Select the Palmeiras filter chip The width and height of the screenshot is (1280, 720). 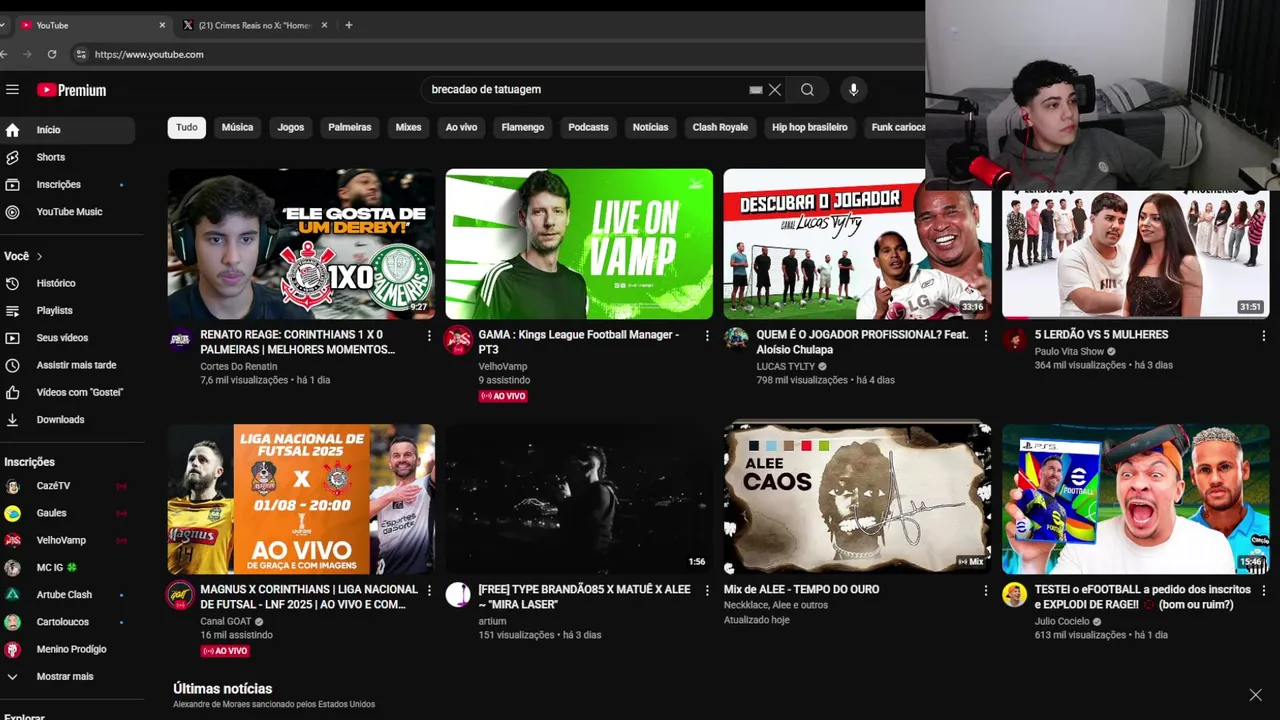point(350,128)
